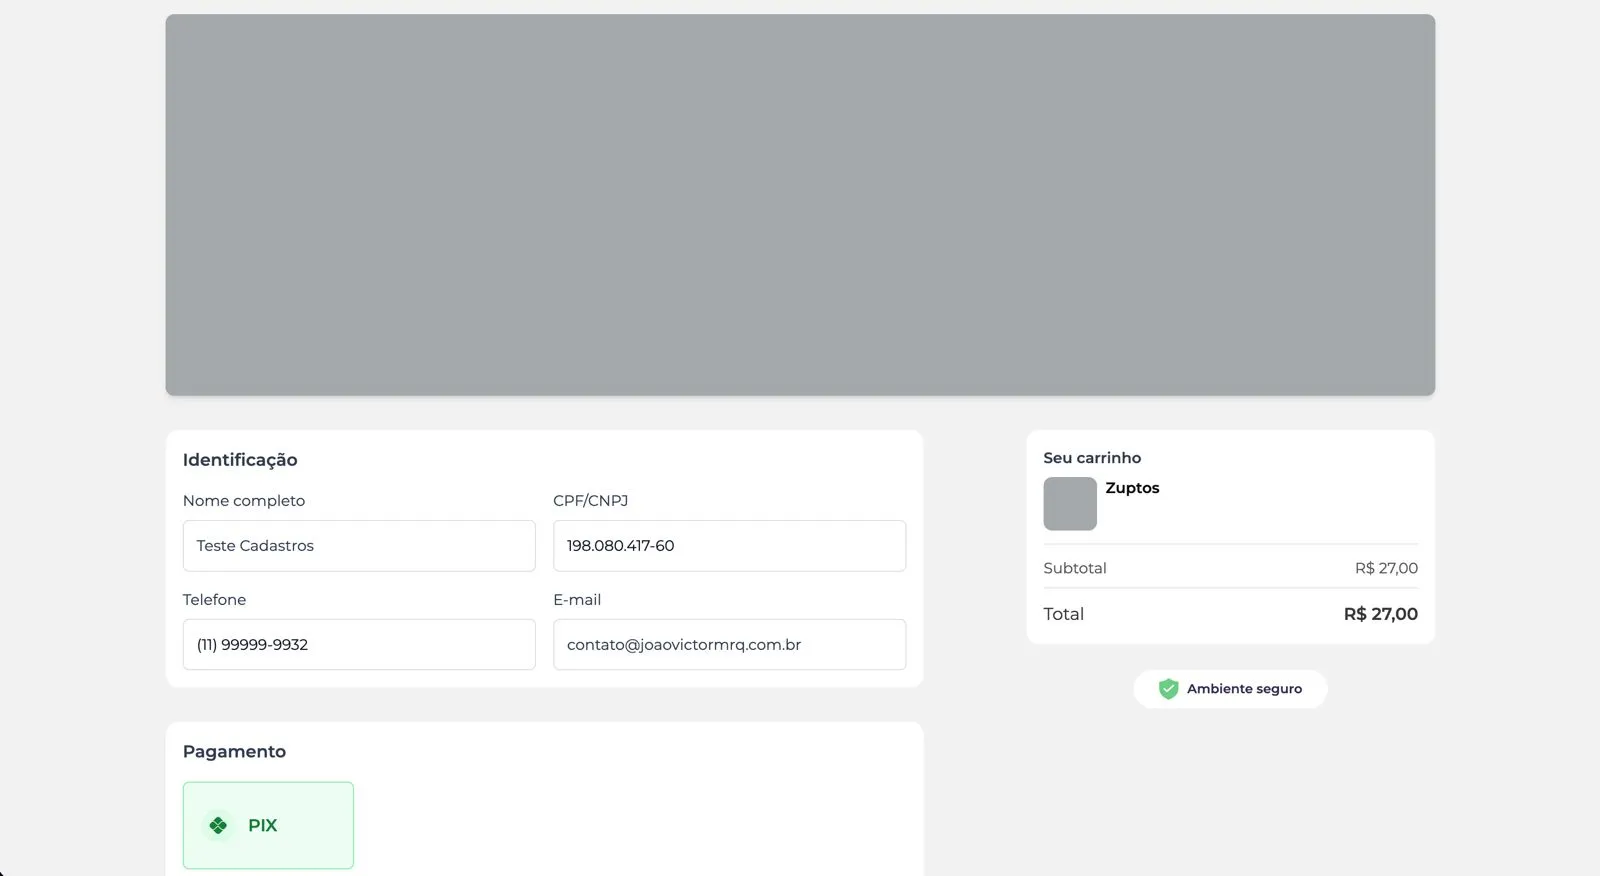Click the CPF/CNPJ field label

click(590, 501)
